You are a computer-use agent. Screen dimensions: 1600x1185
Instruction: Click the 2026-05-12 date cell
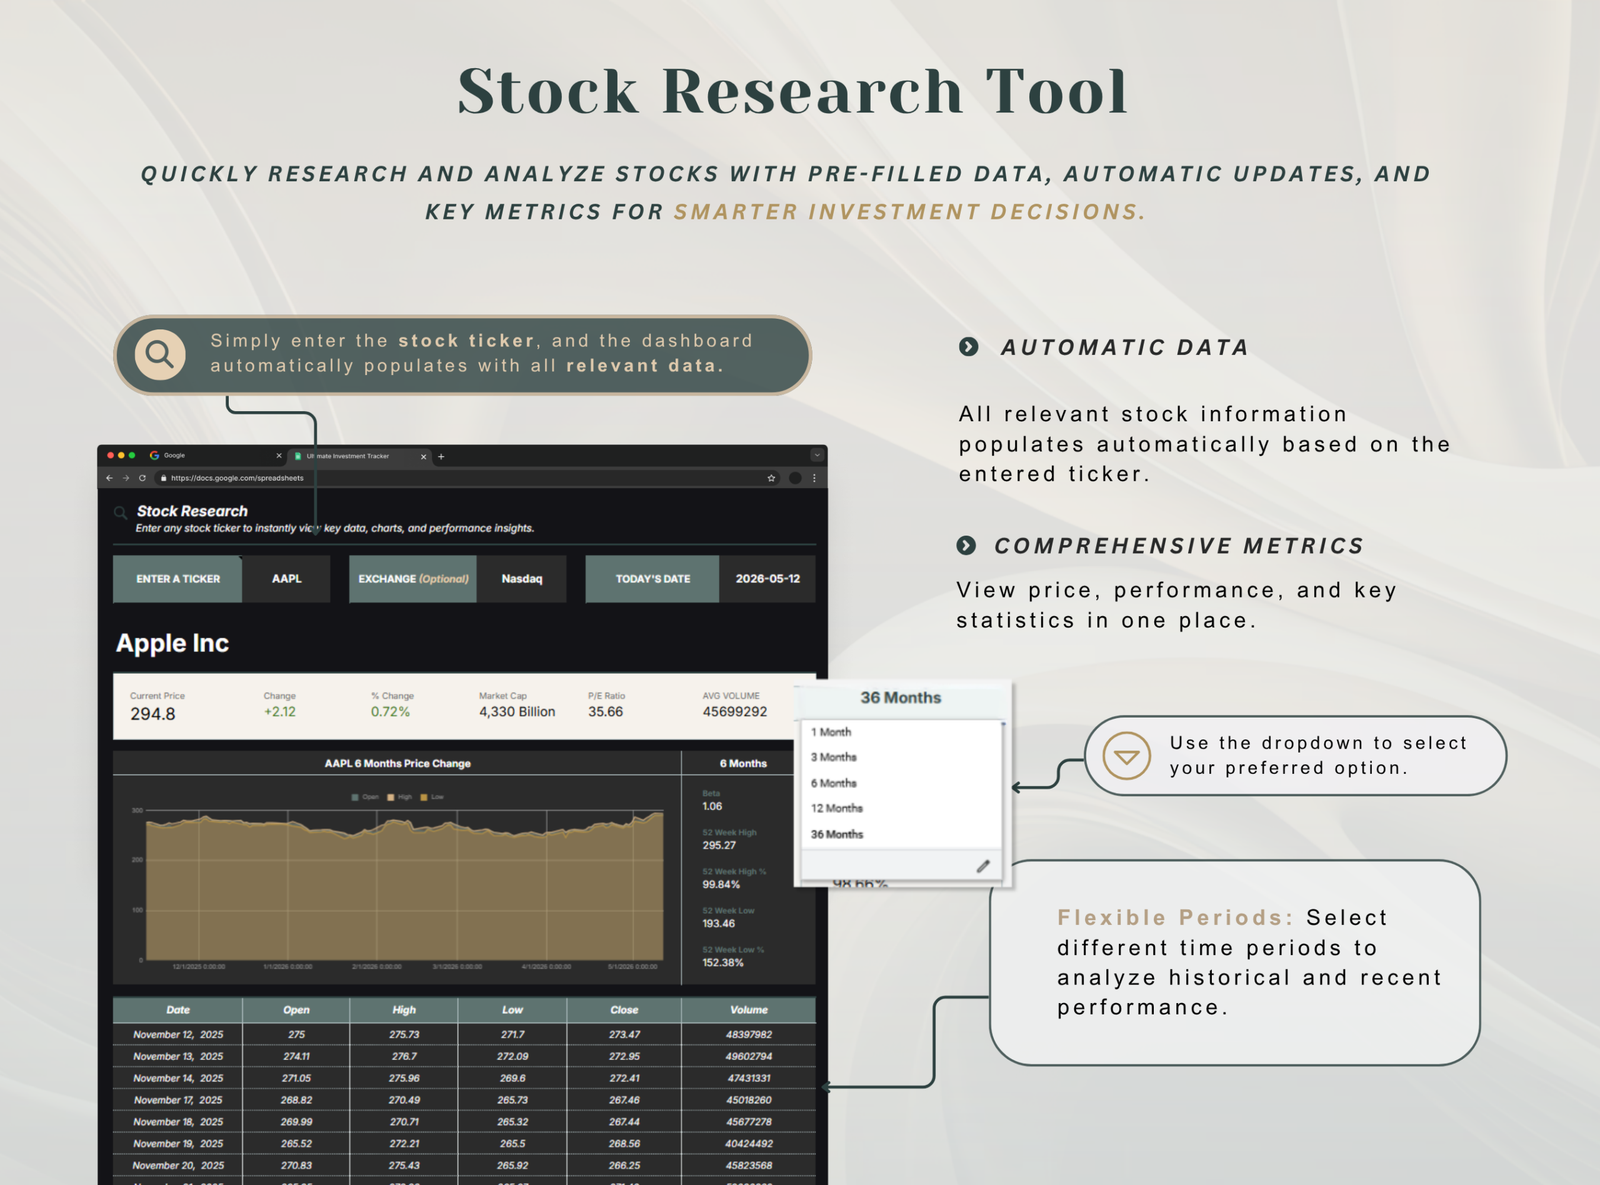tap(768, 579)
